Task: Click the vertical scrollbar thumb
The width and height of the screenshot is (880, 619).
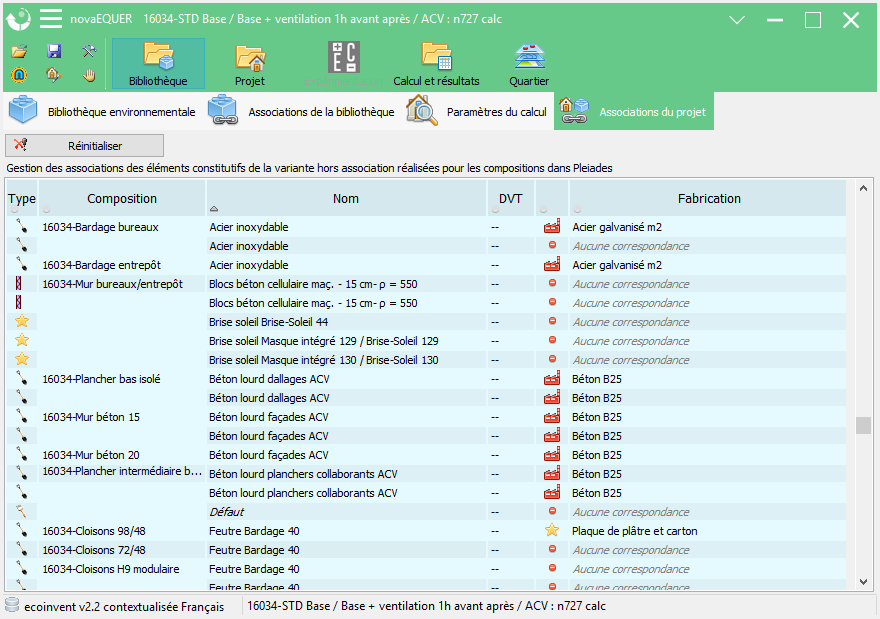Action: (x=863, y=425)
